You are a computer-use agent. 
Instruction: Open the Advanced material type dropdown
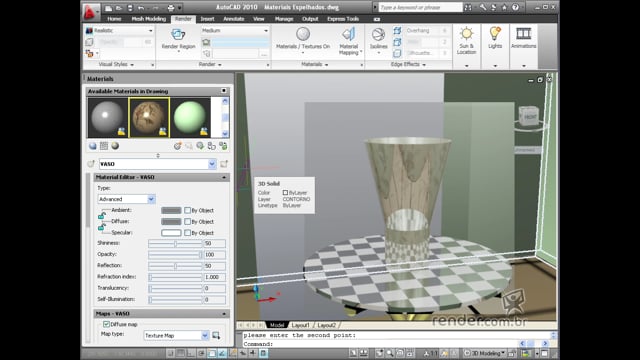point(151,199)
